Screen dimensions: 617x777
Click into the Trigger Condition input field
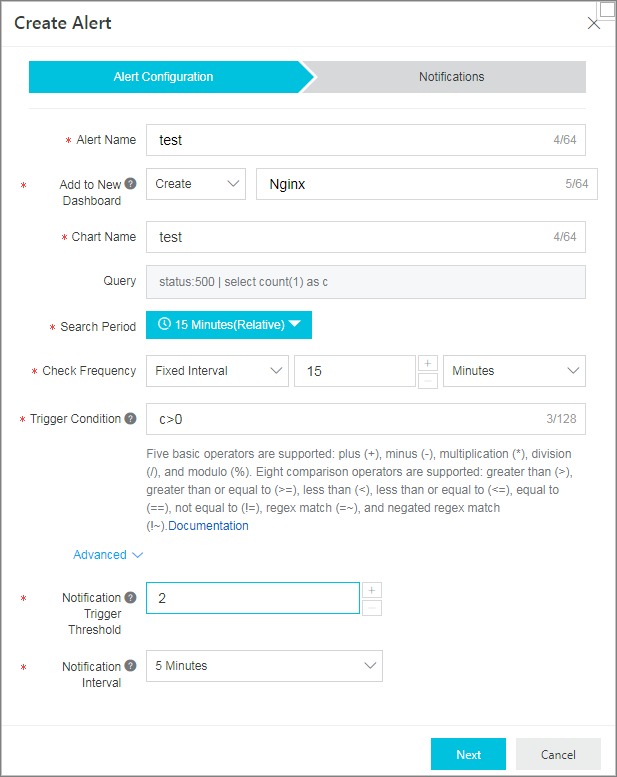tap(366, 419)
